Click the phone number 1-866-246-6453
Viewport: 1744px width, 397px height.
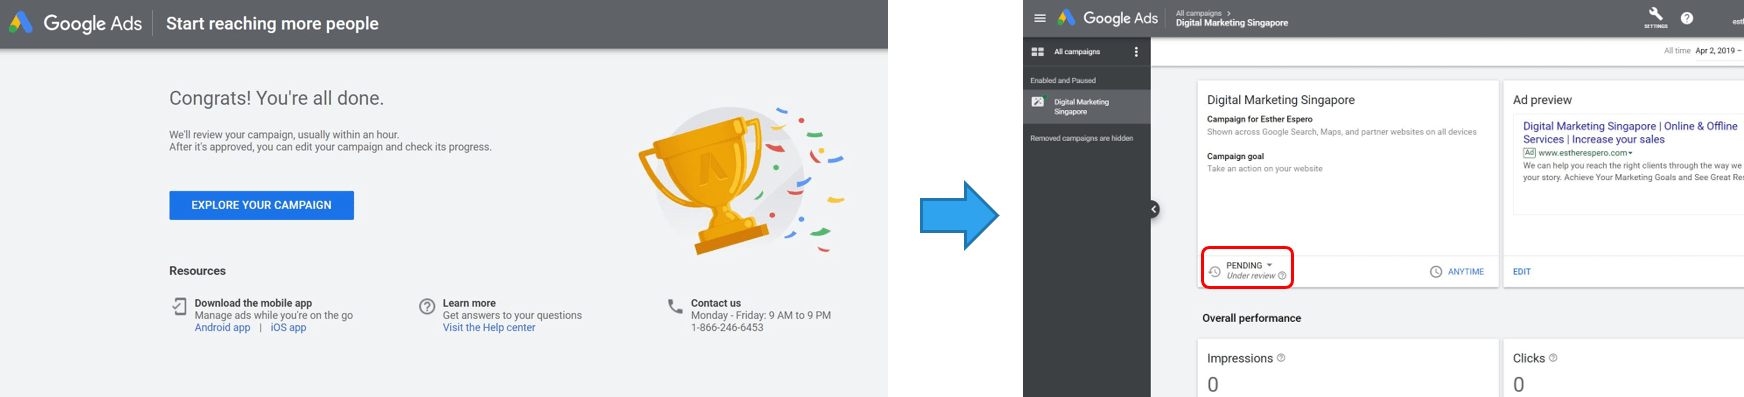click(x=727, y=328)
